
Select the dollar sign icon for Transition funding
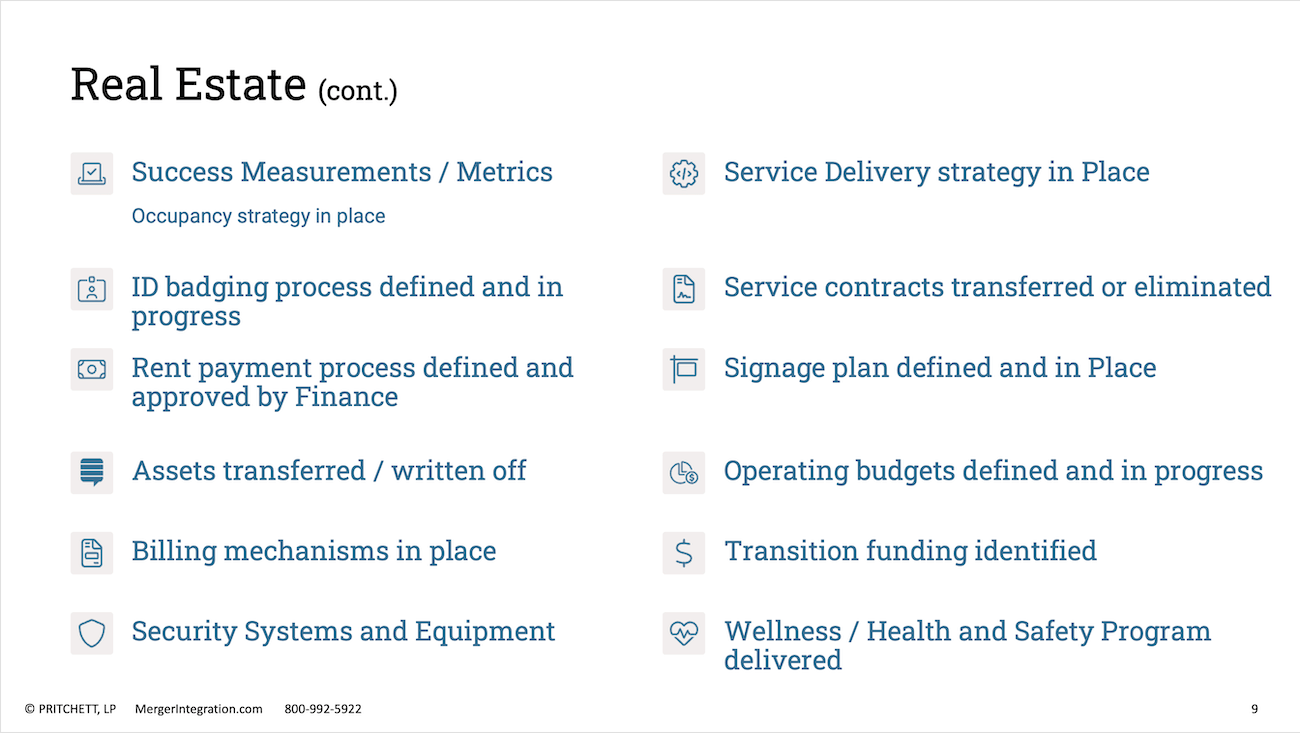[x=683, y=552]
